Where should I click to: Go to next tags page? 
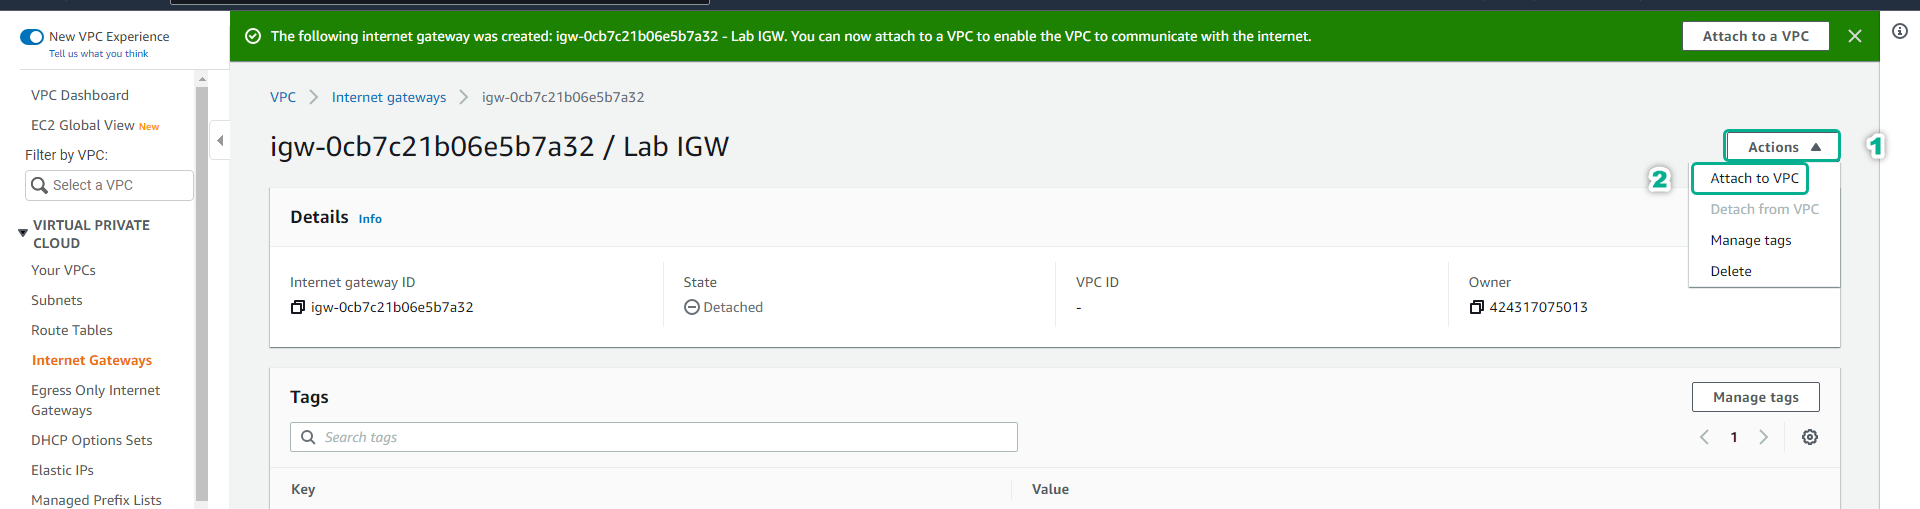[1764, 437]
